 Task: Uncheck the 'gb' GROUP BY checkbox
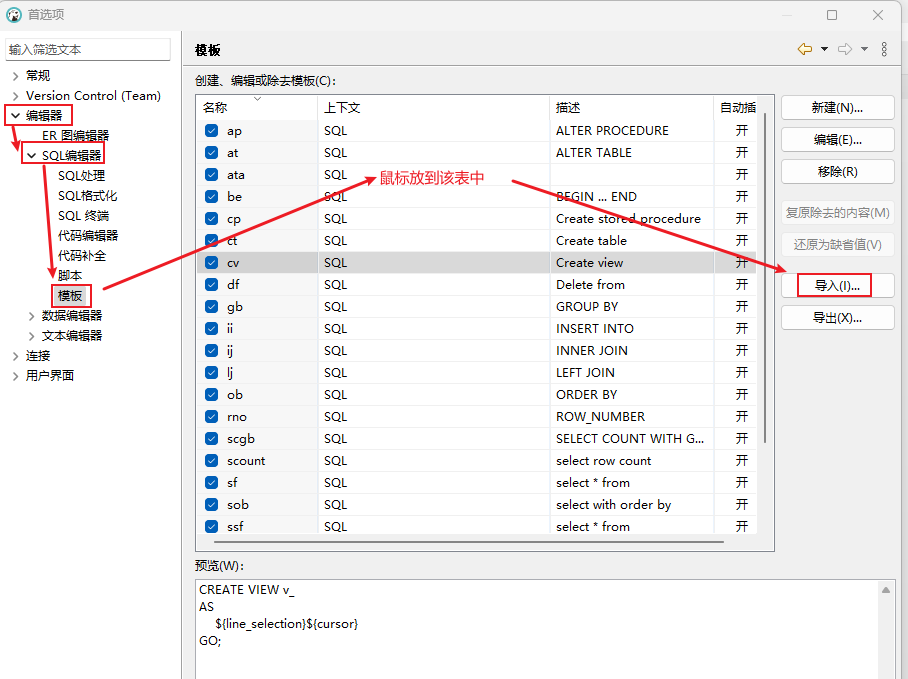tap(211, 307)
